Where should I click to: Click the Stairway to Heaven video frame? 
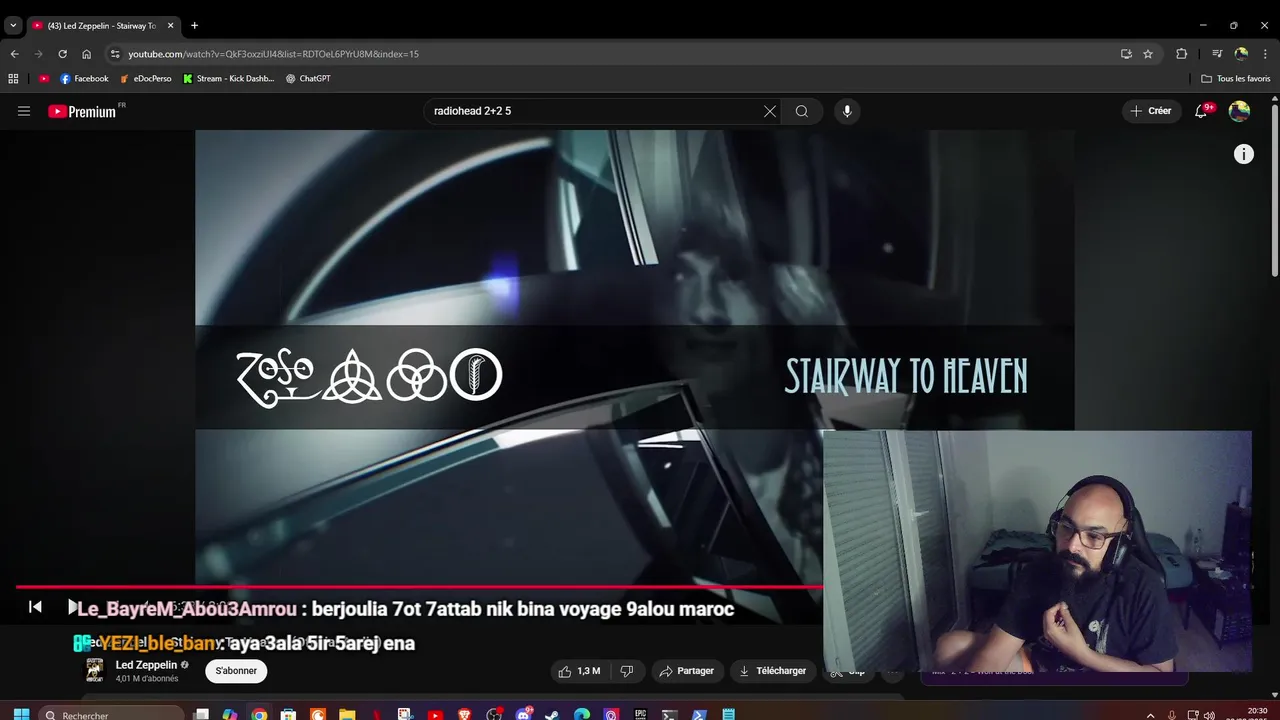[x=635, y=357]
